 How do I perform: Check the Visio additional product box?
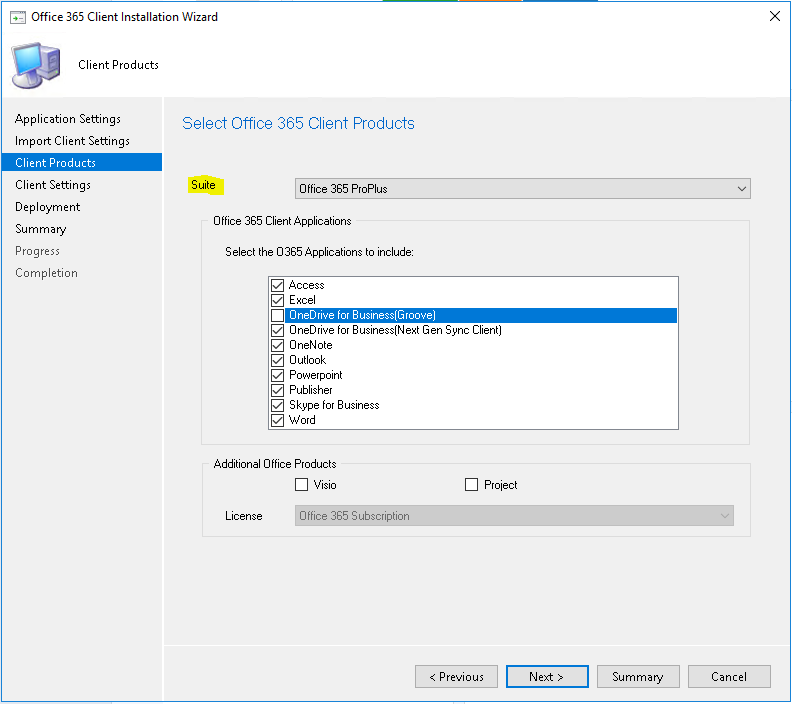pos(301,485)
